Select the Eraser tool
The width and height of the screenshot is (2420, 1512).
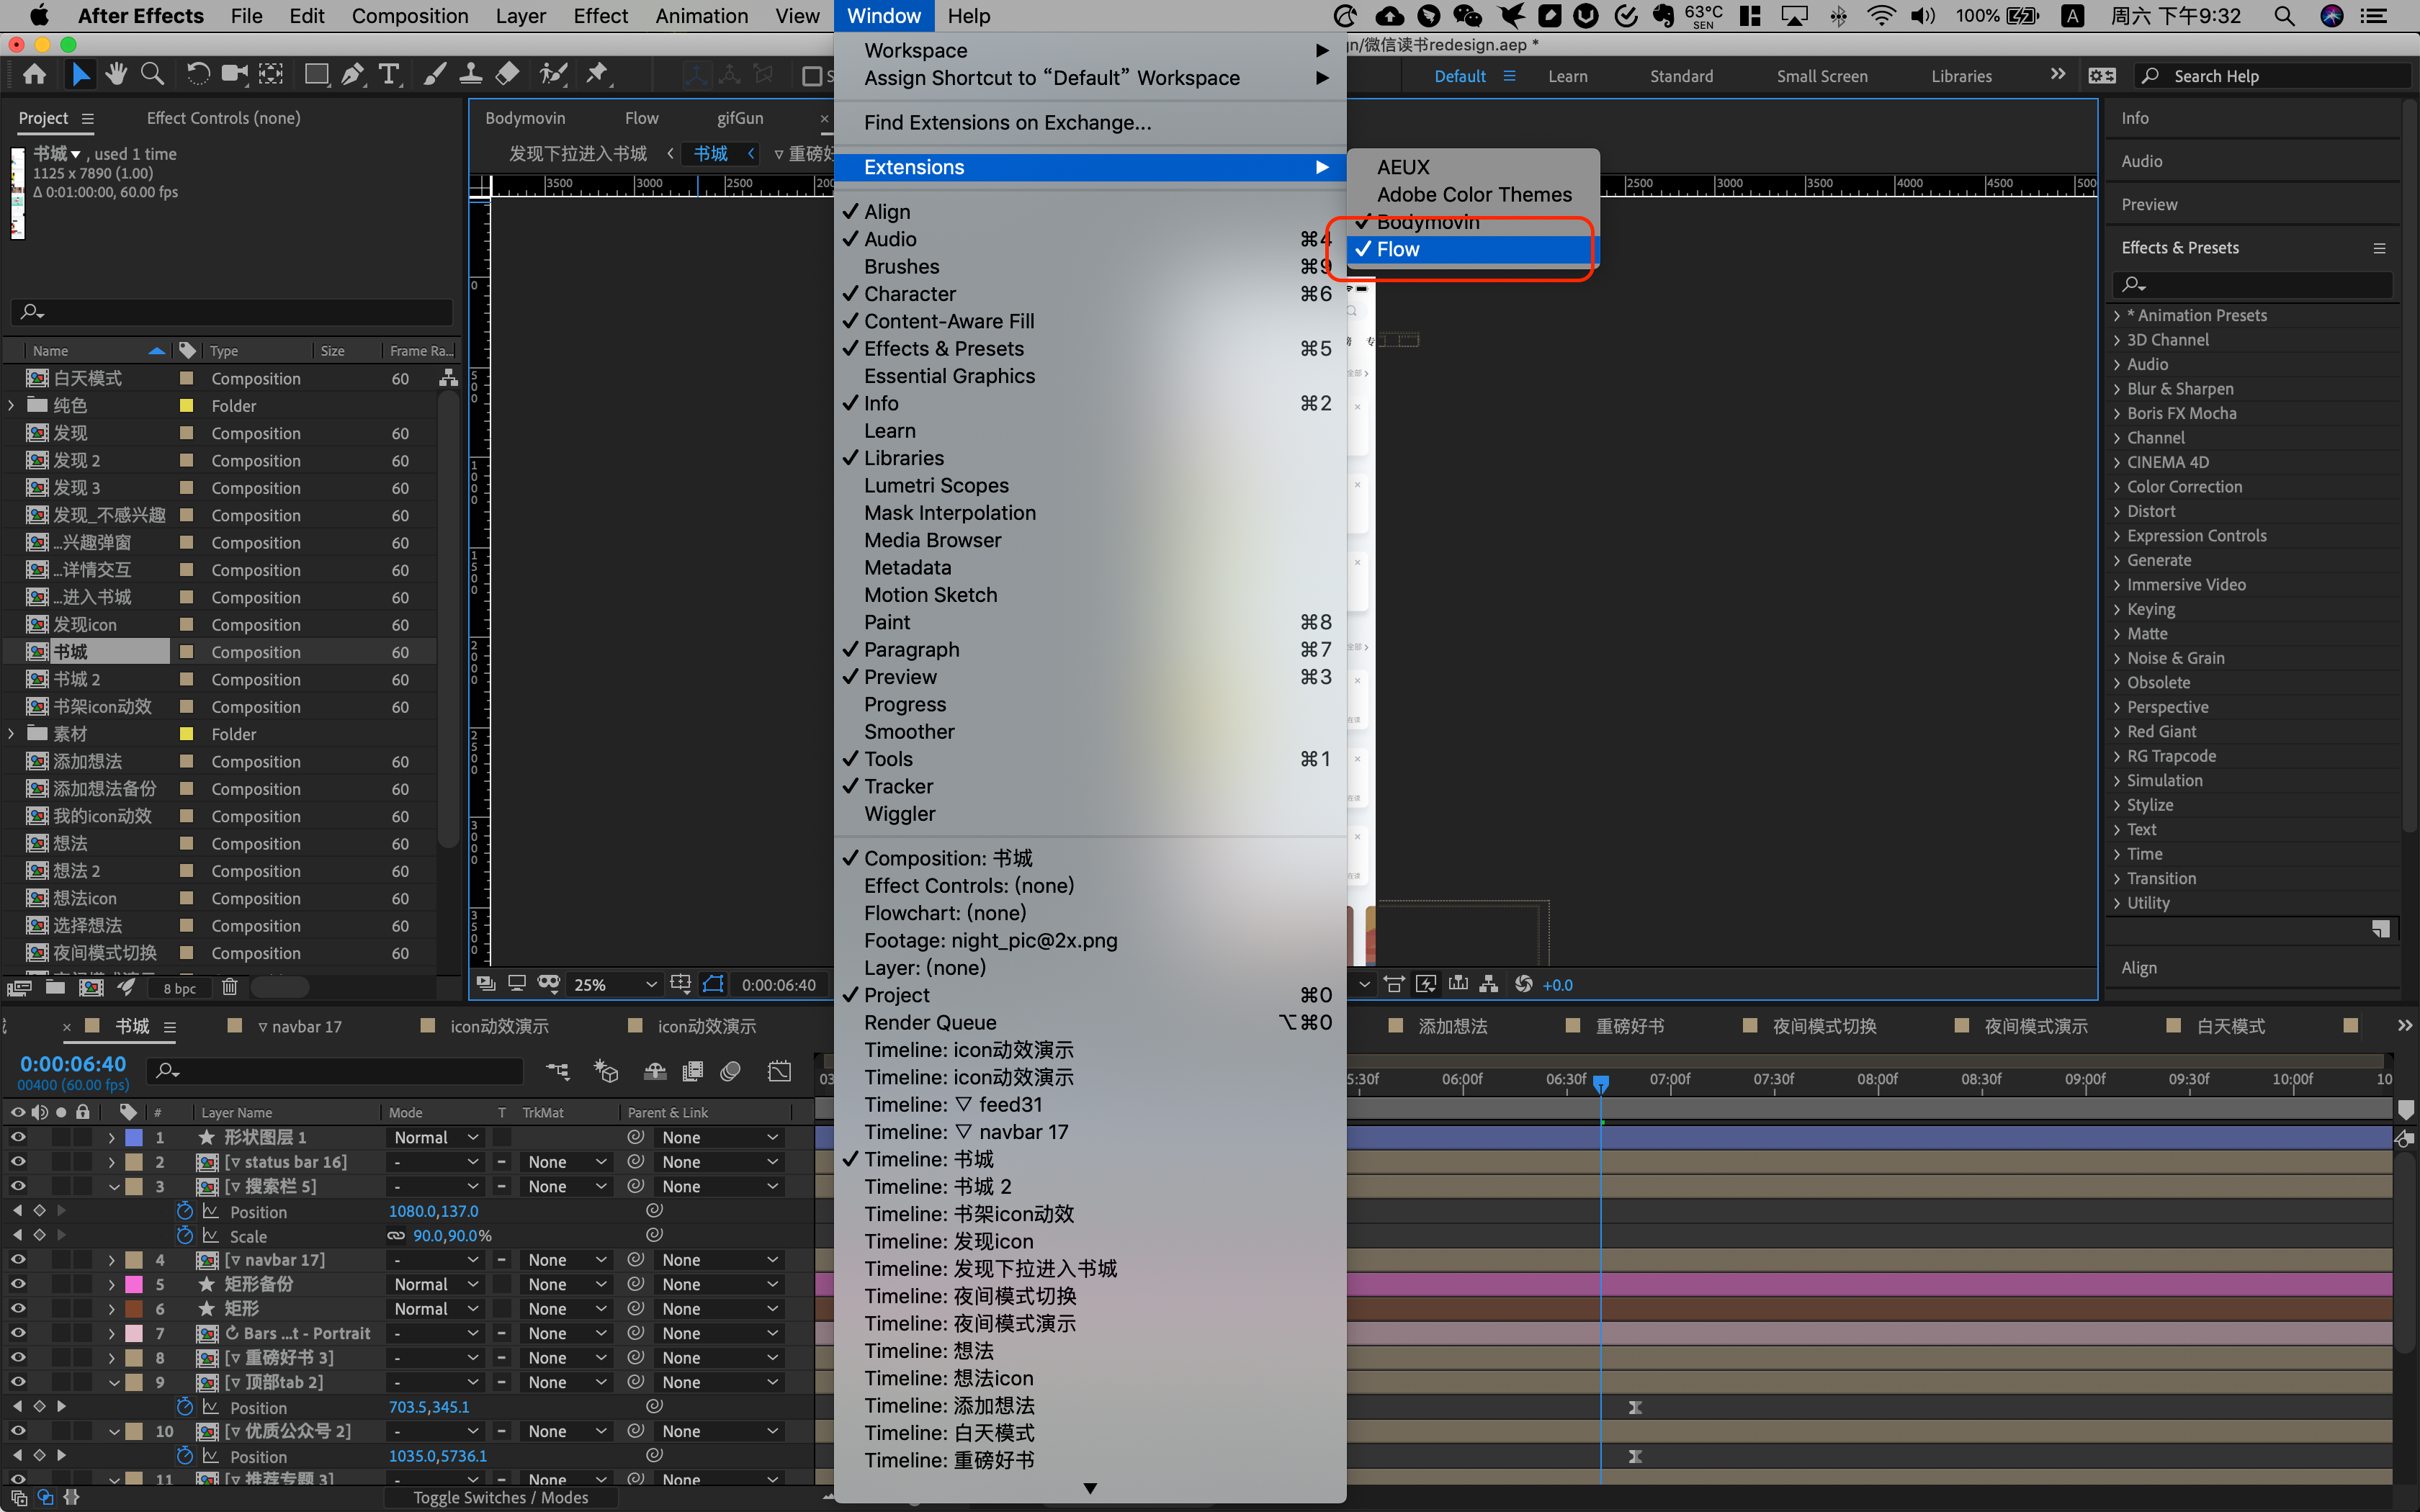[508, 74]
